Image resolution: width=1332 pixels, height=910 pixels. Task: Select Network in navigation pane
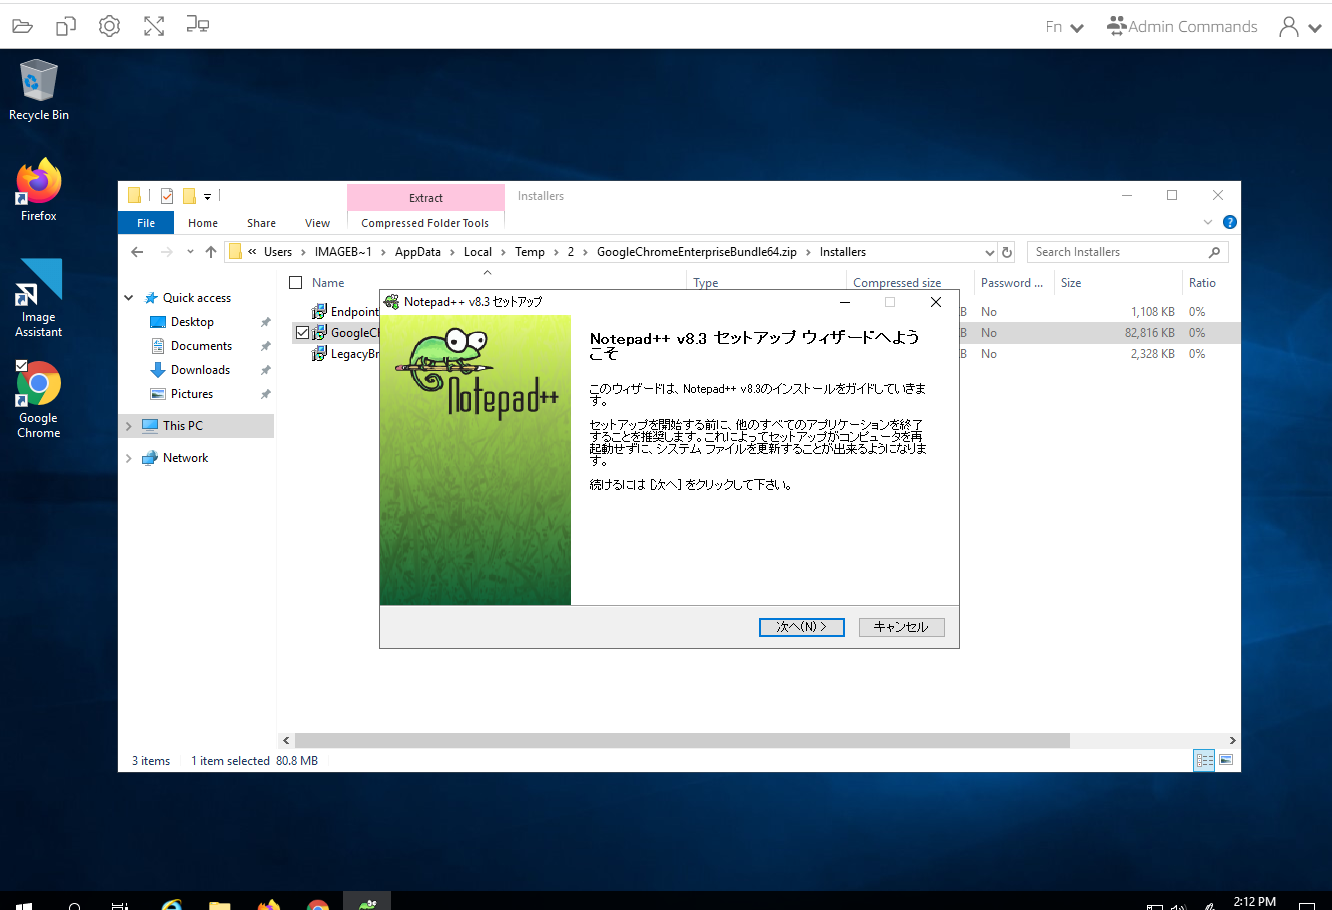185,458
